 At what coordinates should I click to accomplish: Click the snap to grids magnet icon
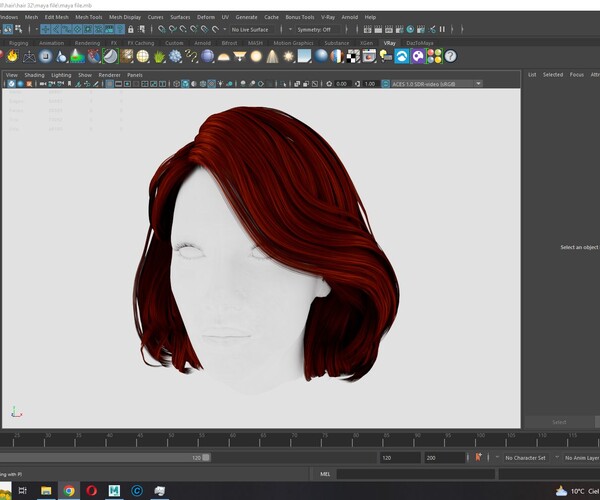tap(162, 29)
